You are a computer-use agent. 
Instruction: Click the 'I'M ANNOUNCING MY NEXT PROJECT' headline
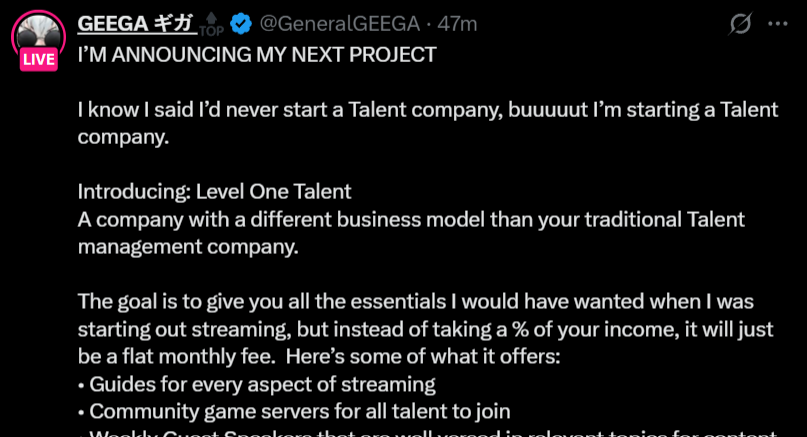pyautogui.click(x=257, y=55)
